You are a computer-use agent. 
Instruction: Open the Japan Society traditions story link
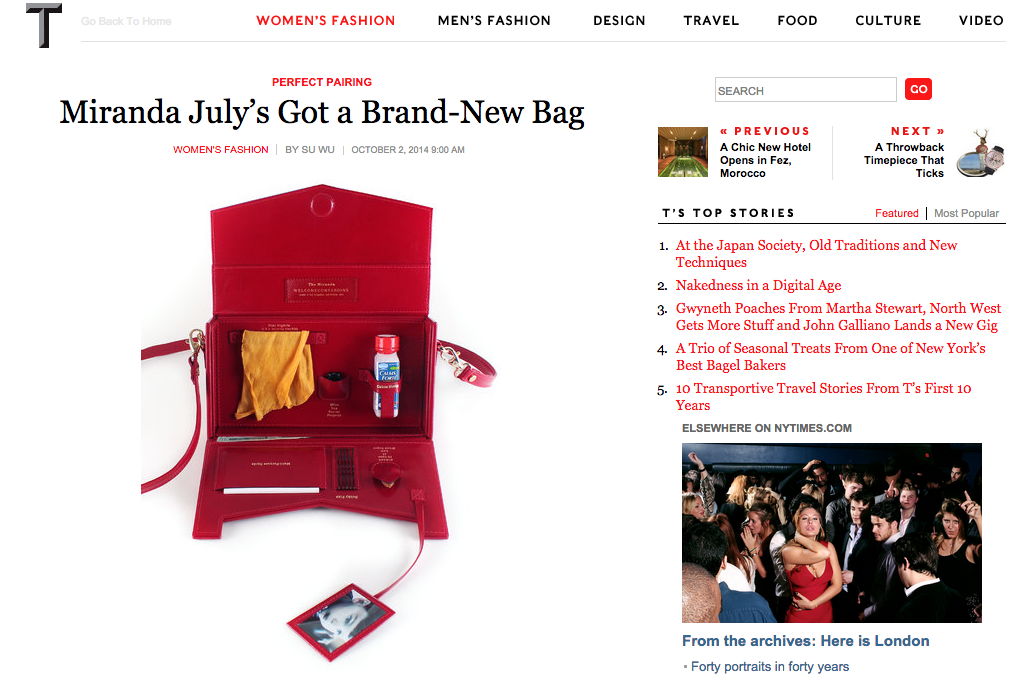(x=816, y=254)
